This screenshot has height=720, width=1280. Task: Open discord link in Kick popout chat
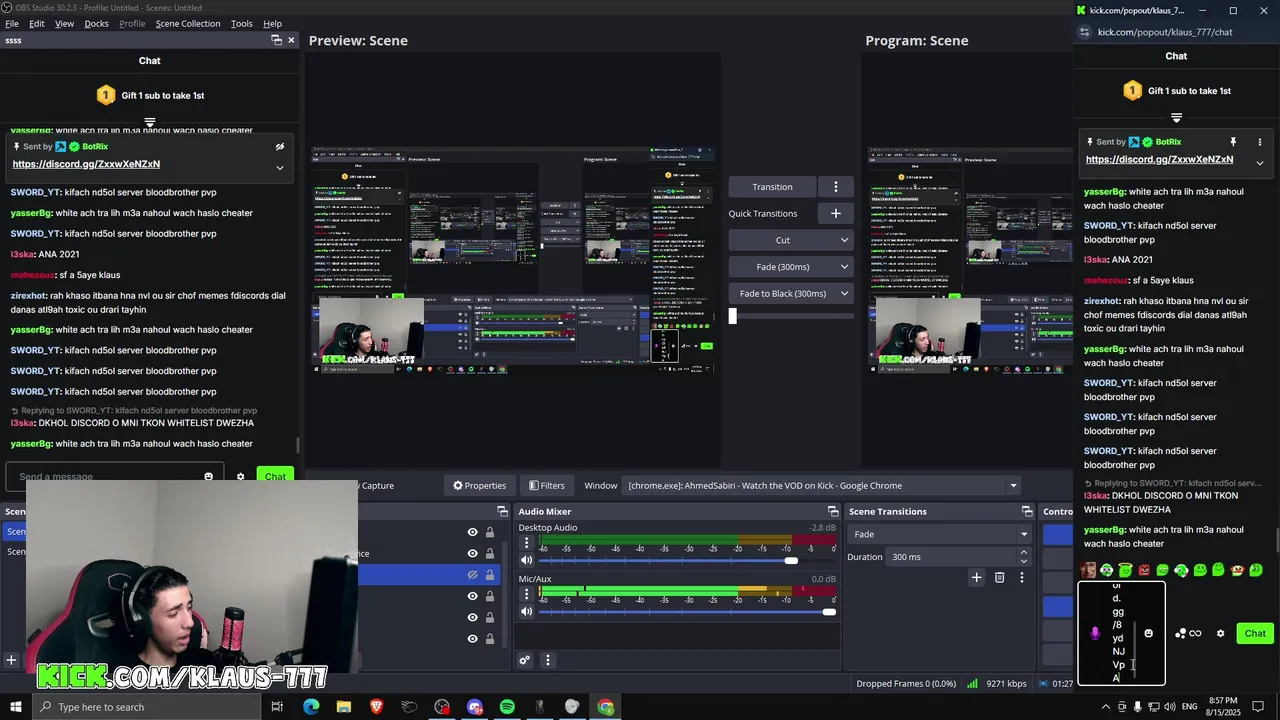click(1159, 159)
